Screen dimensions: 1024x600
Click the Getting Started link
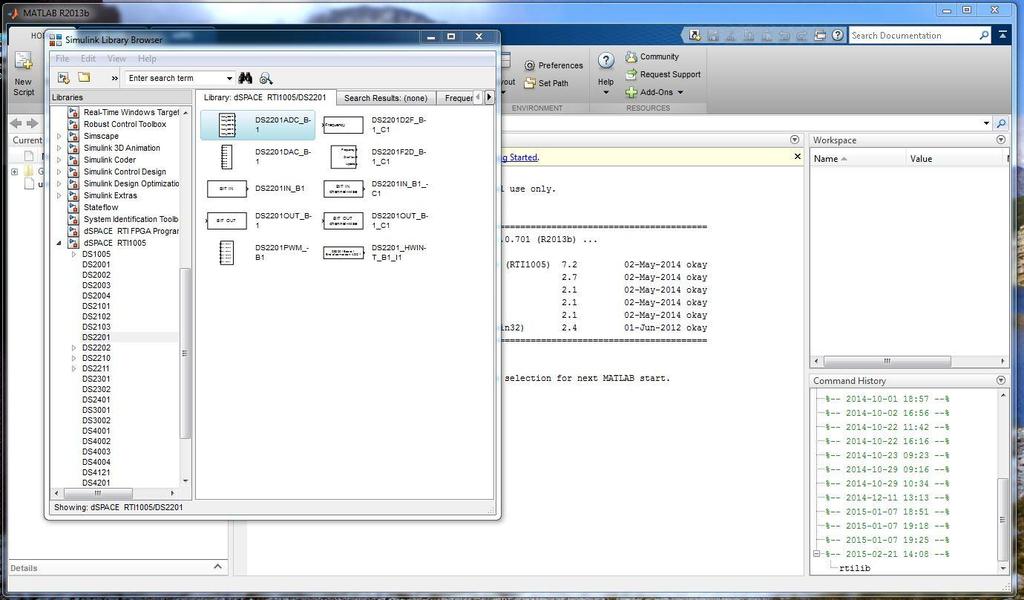click(x=520, y=157)
